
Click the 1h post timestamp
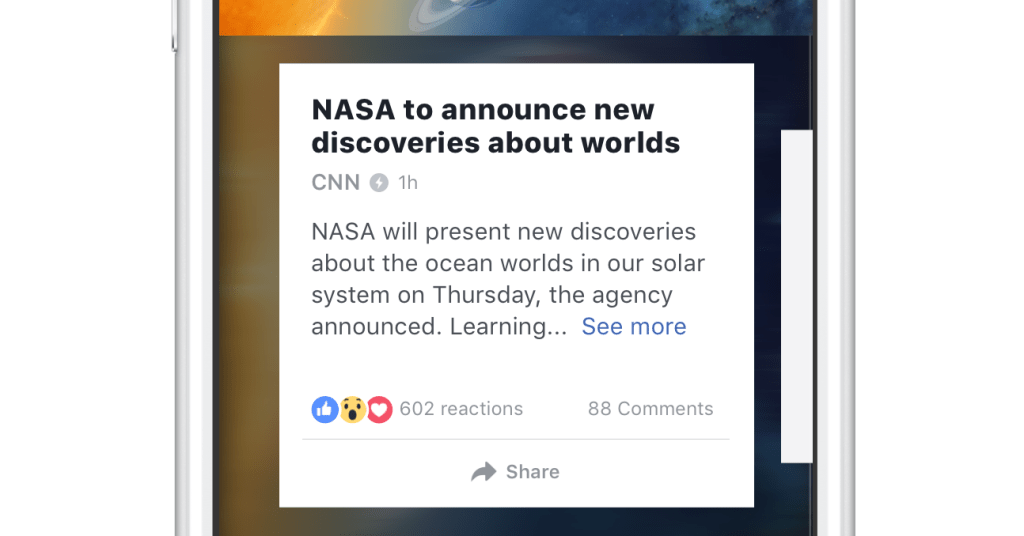point(407,183)
